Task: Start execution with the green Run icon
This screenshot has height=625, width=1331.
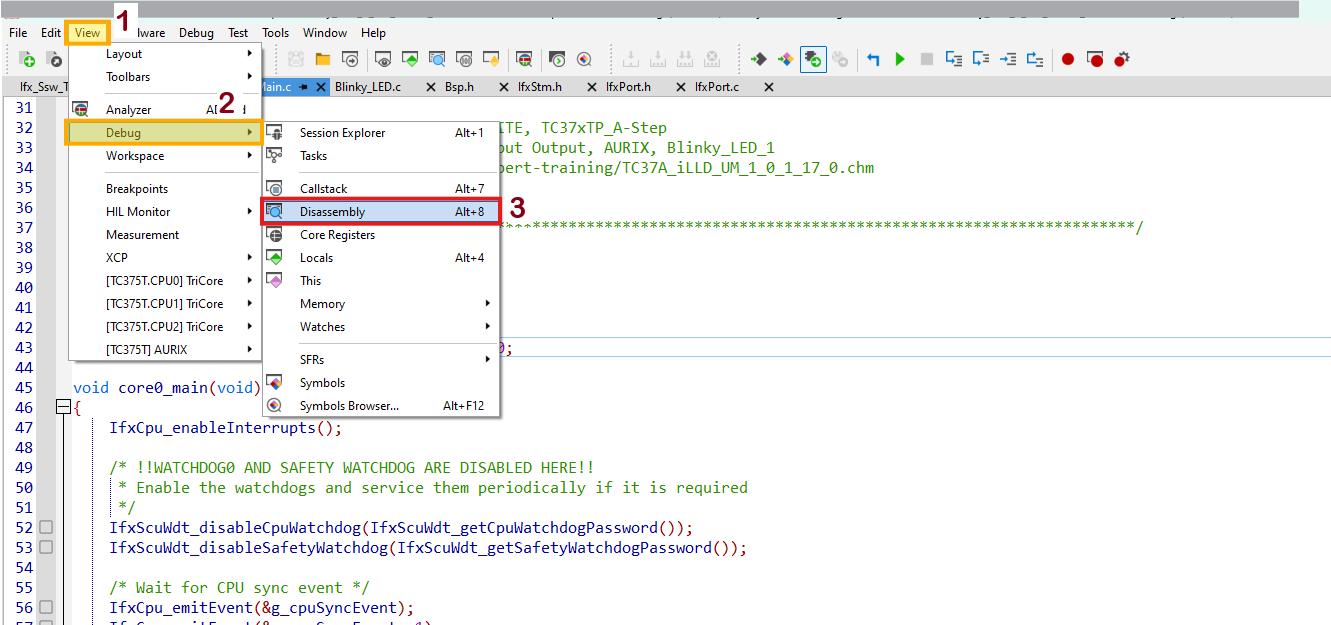Action: tap(899, 59)
